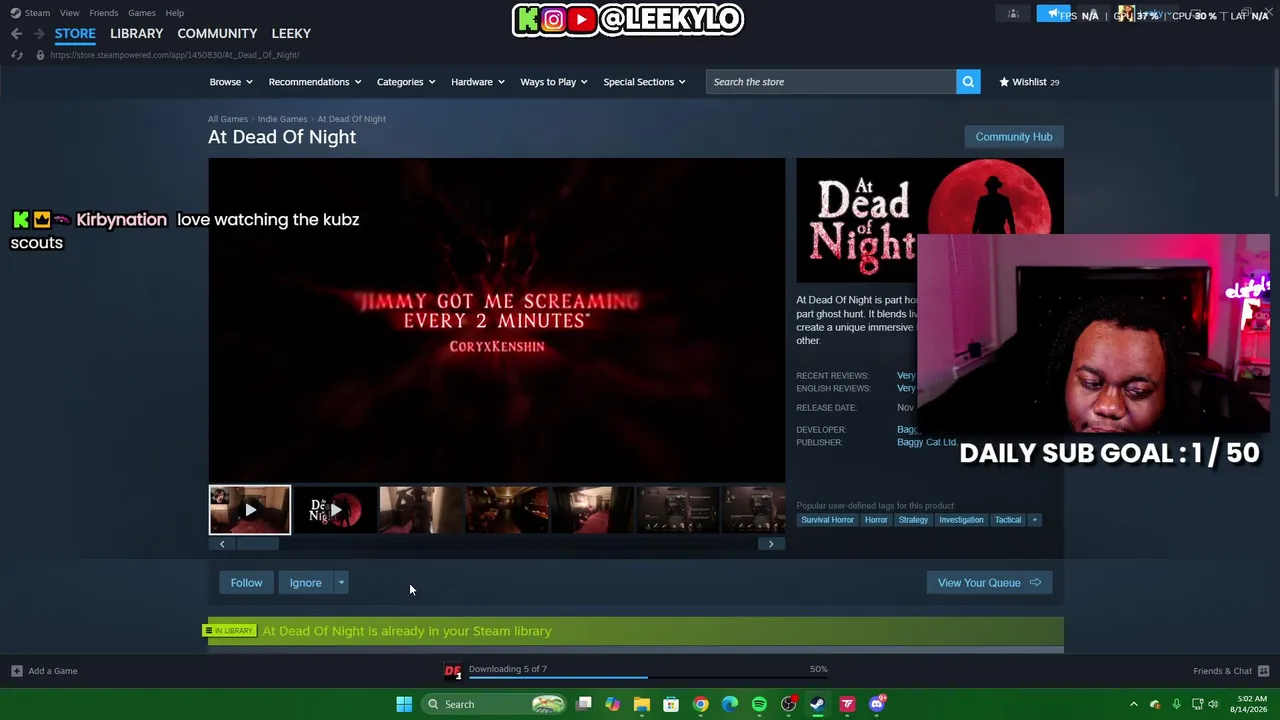This screenshot has height=720, width=1280.
Task: Click the Follow button
Action: click(246, 583)
